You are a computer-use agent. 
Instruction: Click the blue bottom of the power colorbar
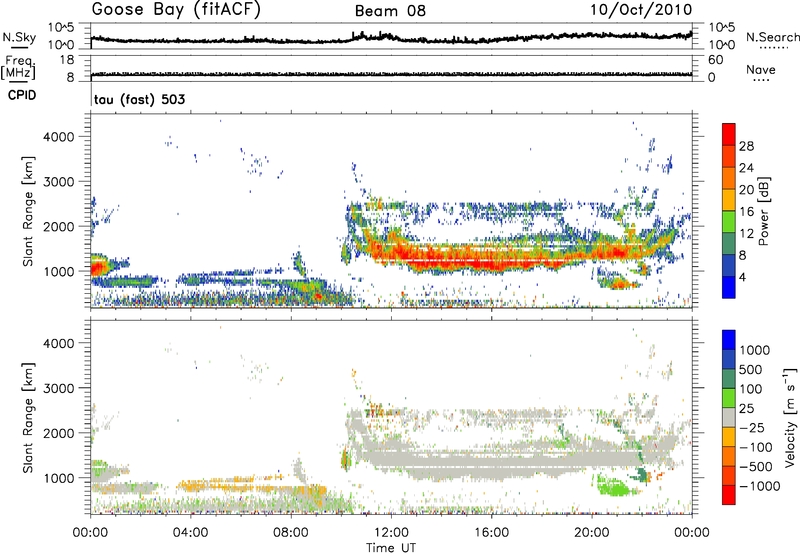pyautogui.click(x=729, y=288)
